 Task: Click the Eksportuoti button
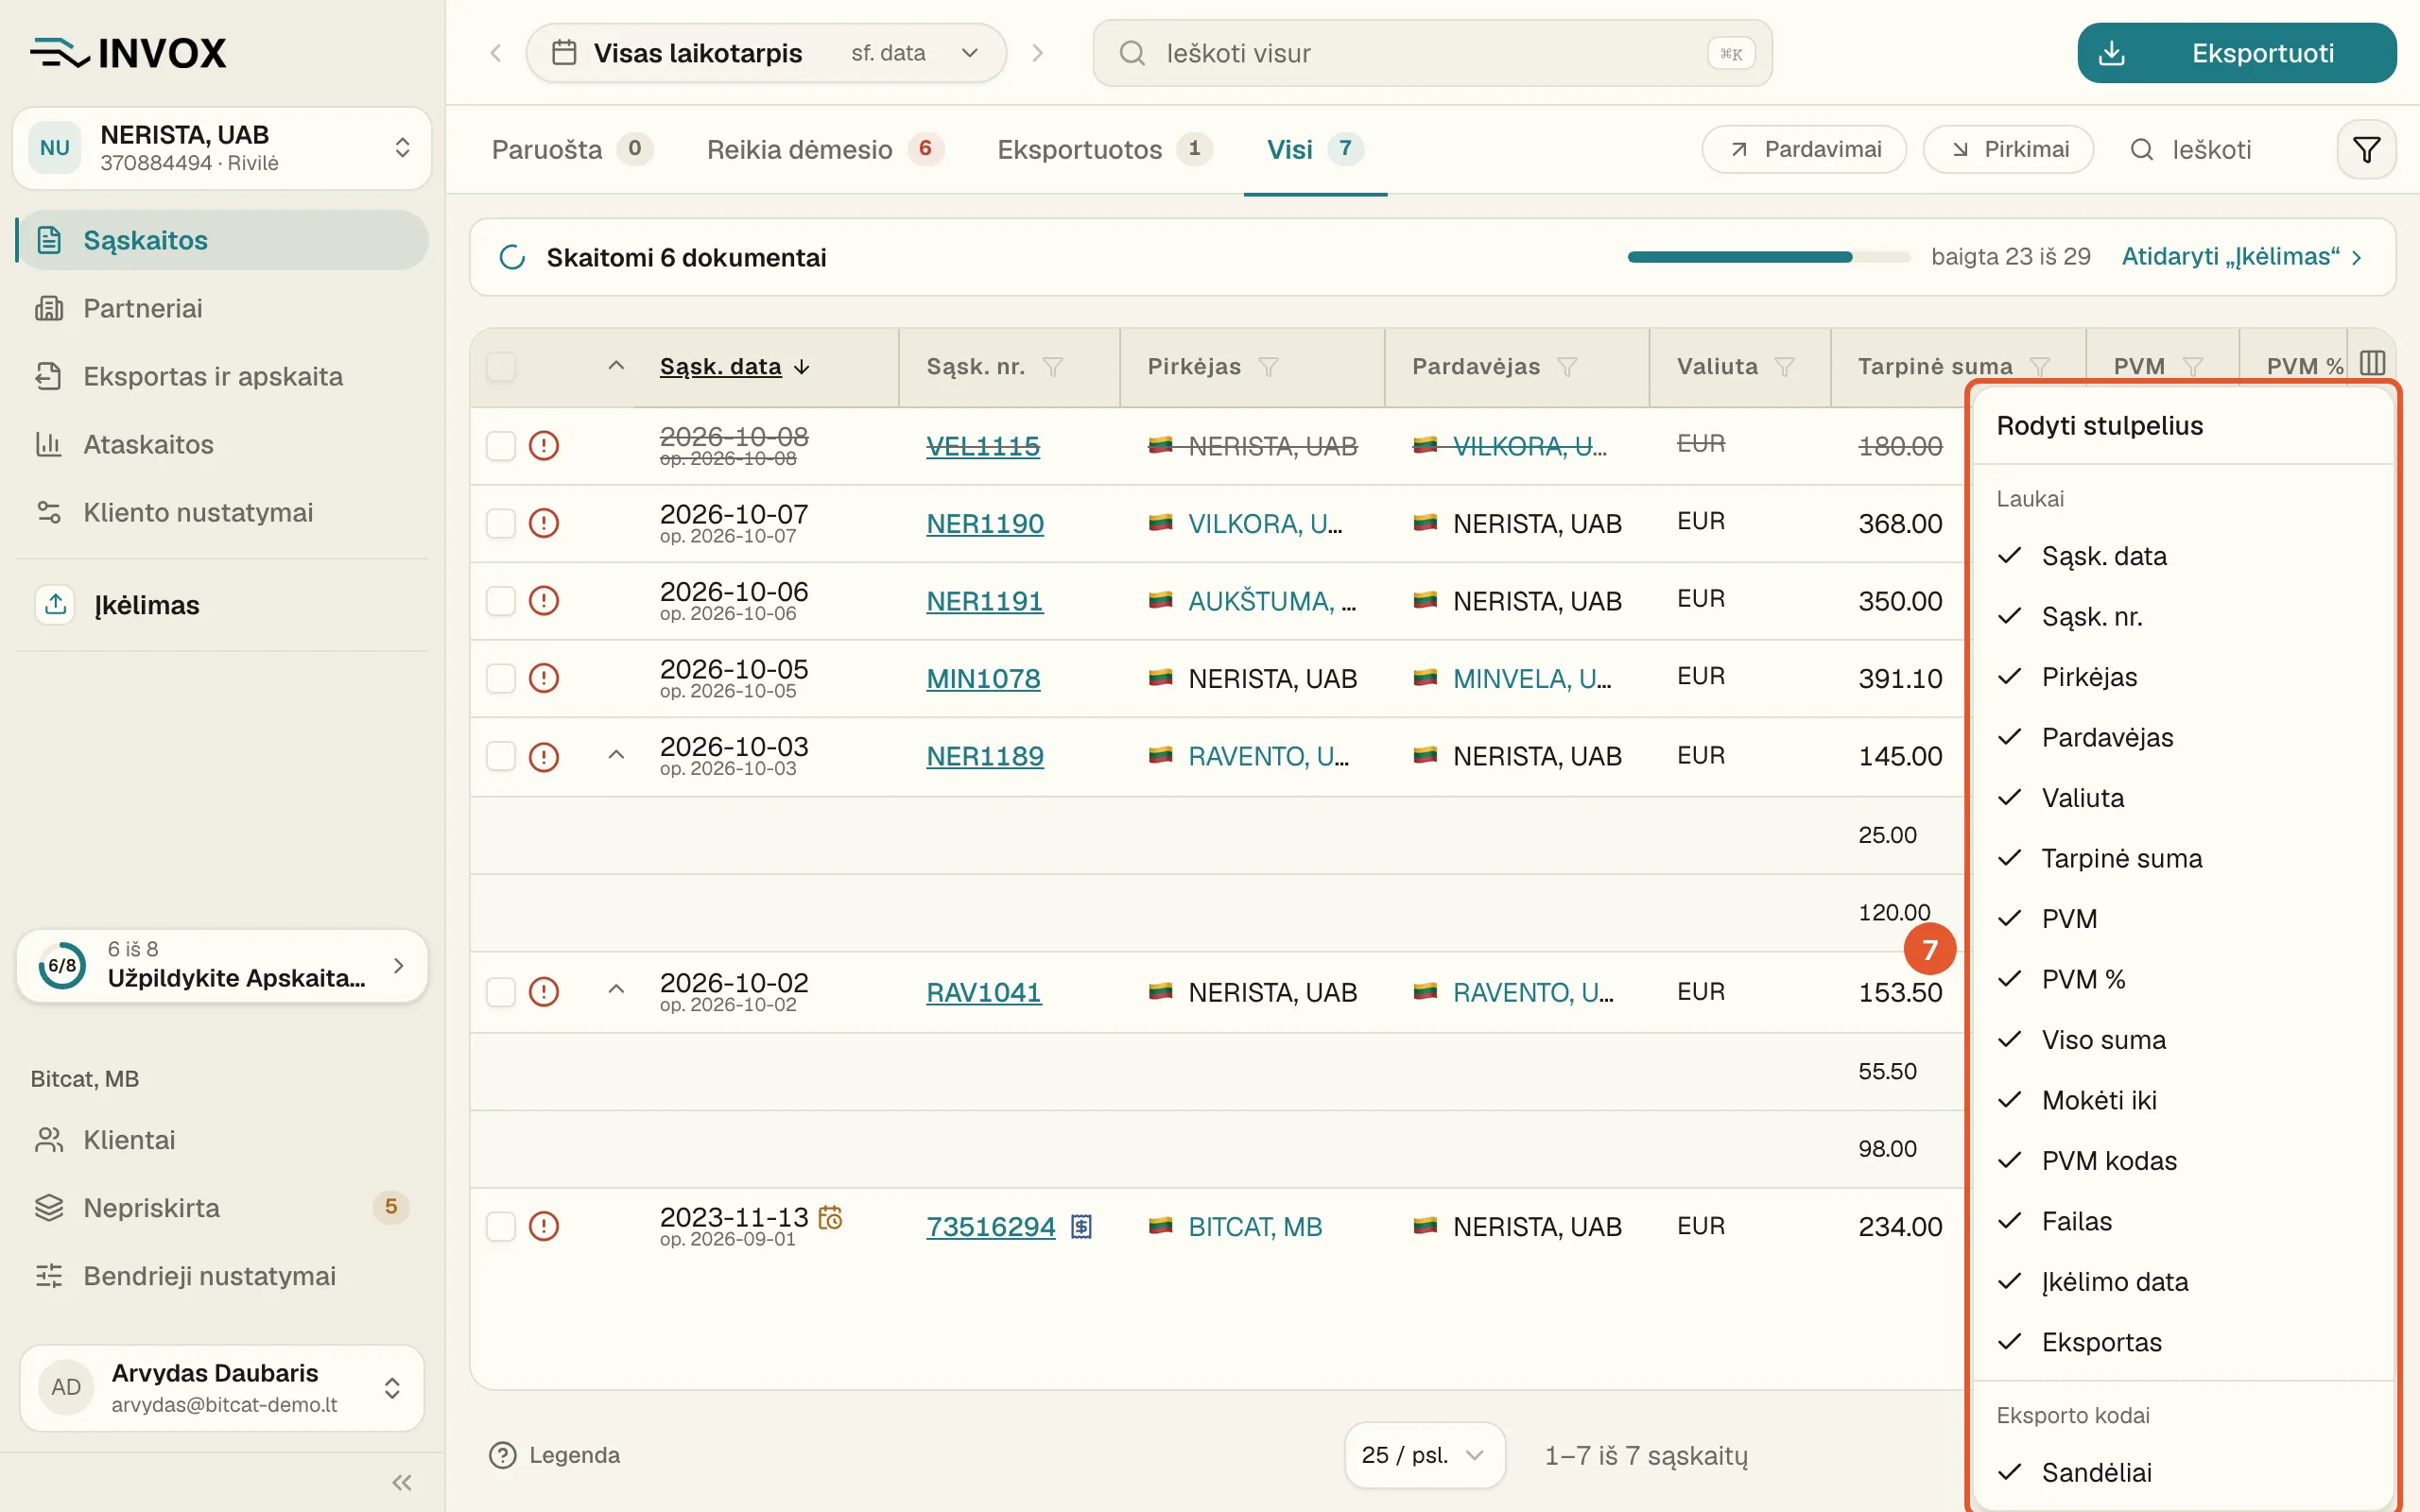[2236, 53]
